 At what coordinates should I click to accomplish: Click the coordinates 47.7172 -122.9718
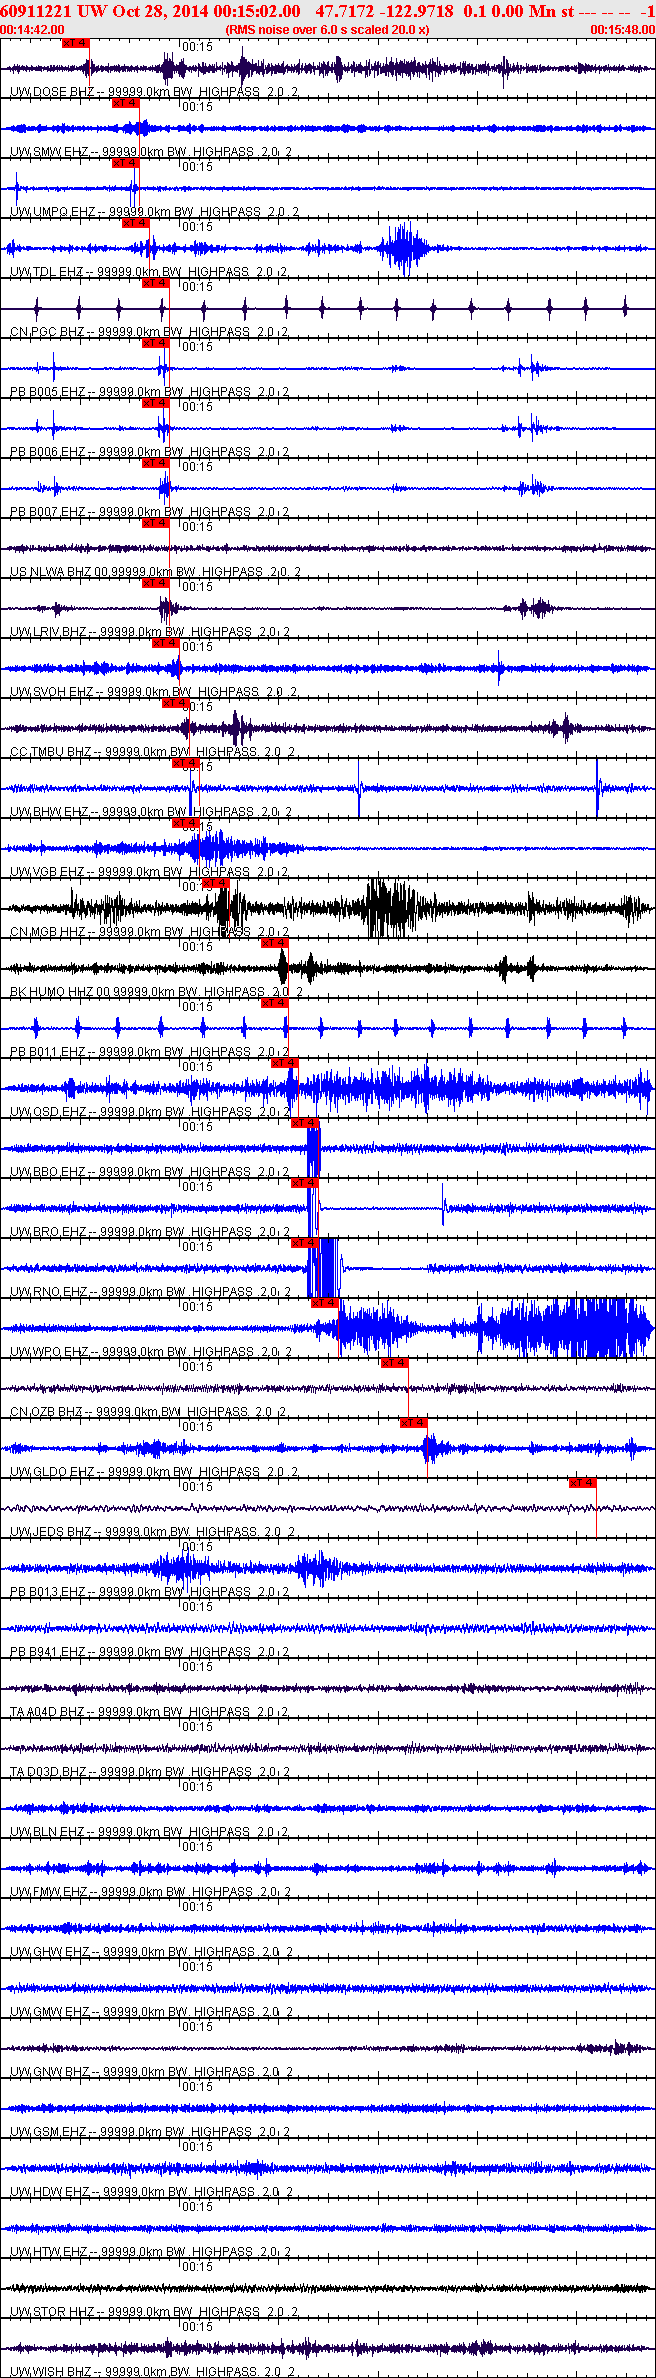pos(384,11)
